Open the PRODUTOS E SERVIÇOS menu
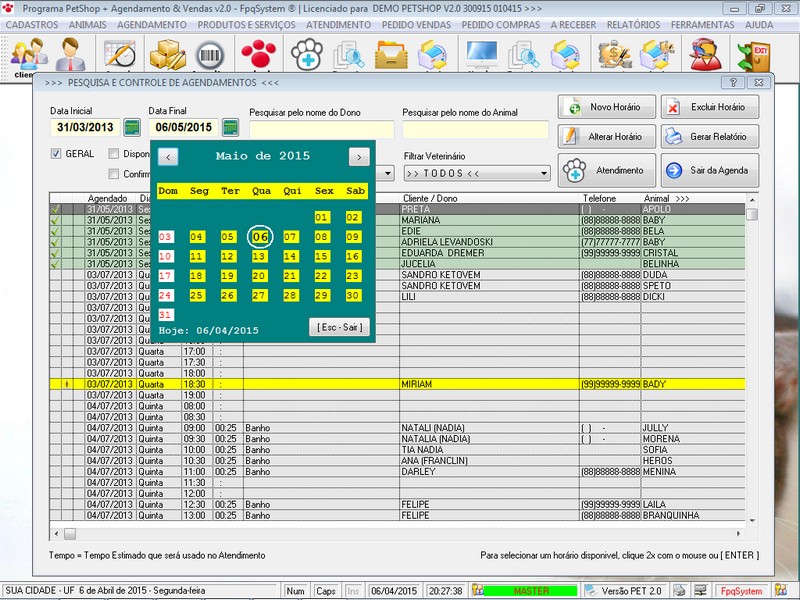Viewport: 800px width, 600px height. pos(246,24)
